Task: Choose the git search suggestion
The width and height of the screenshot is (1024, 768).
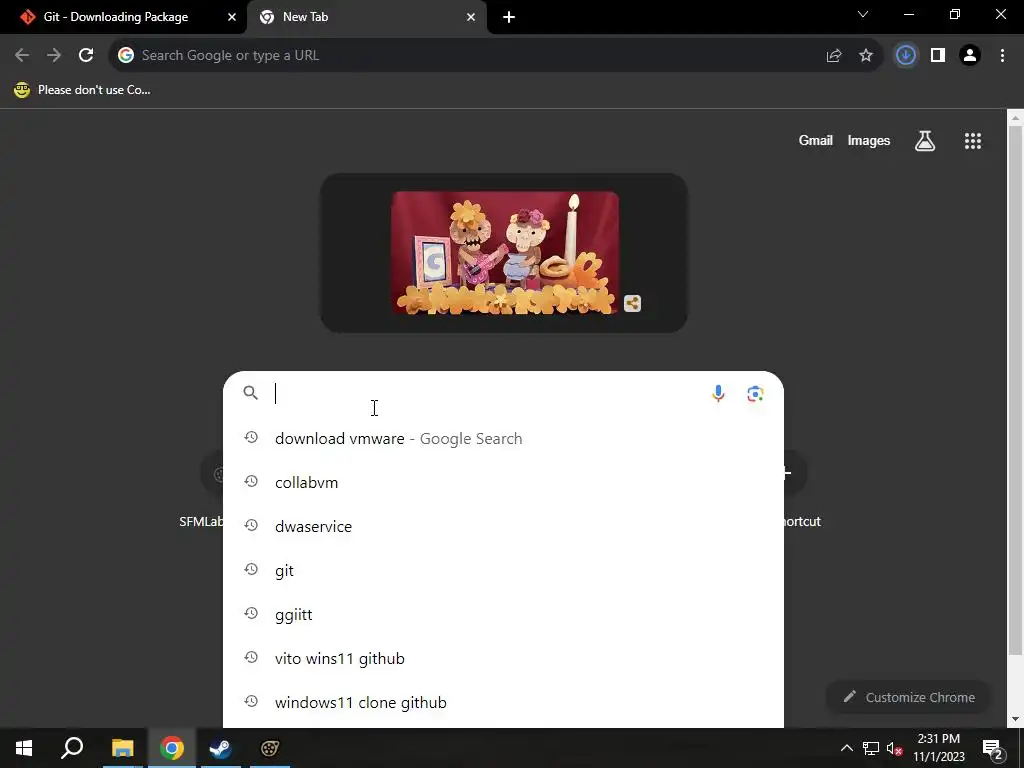Action: pos(503,571)
